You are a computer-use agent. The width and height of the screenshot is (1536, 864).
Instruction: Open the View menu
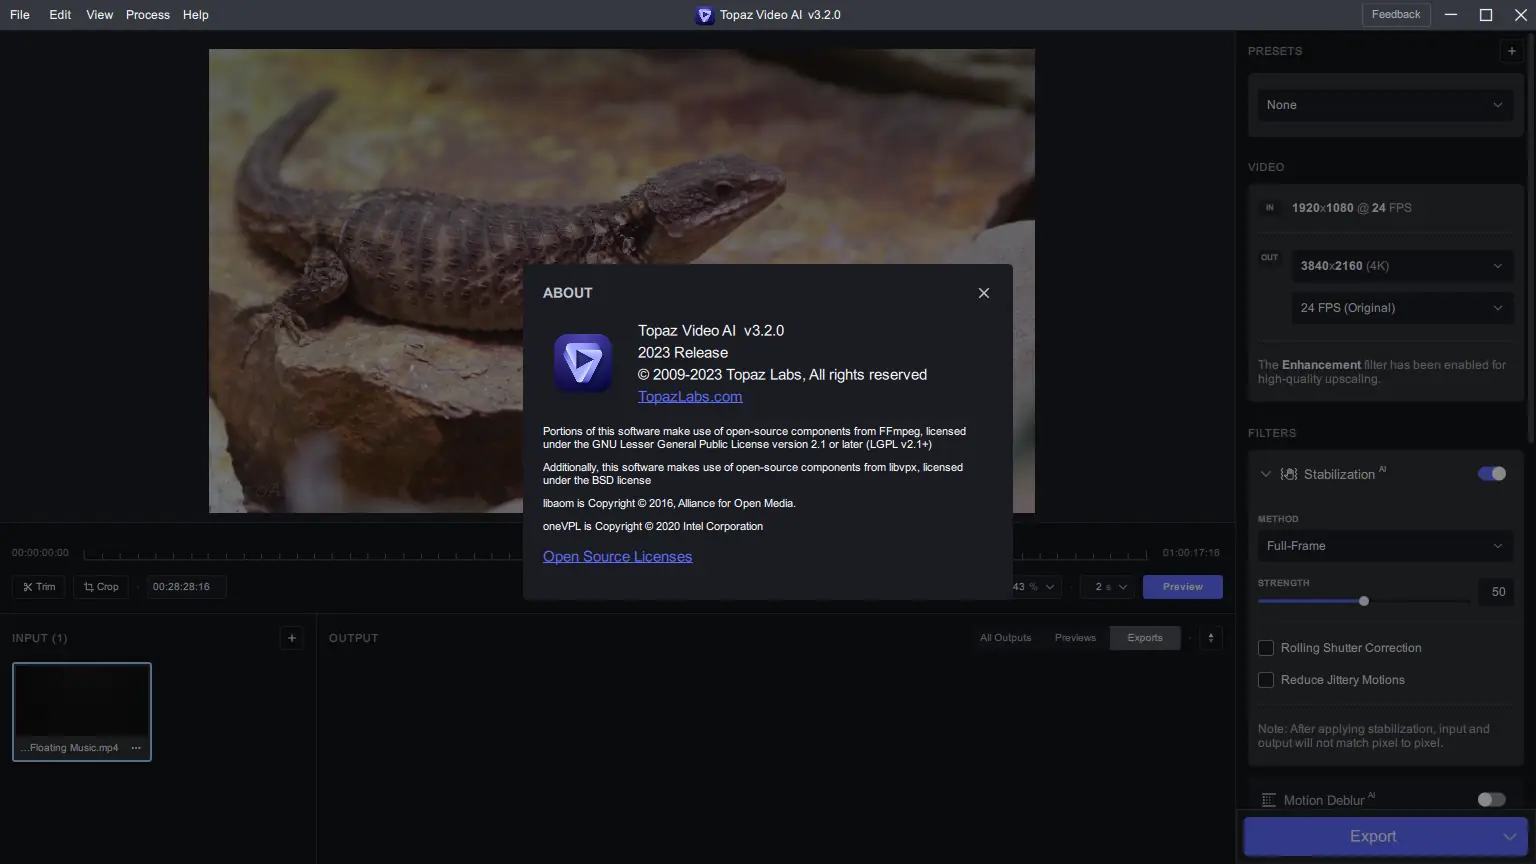100,15
